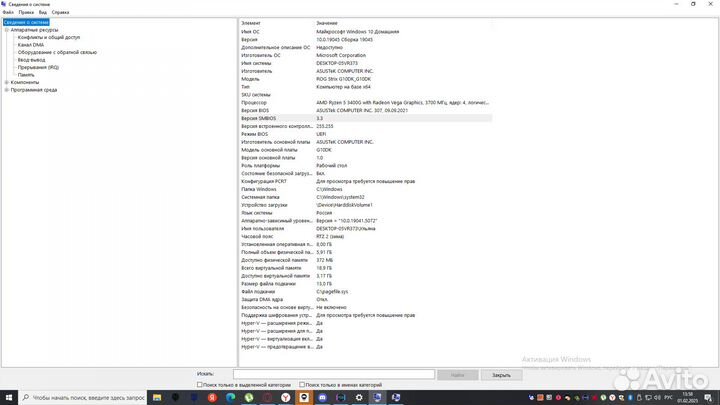Click the network tray icon
Screen dimensions: 720x405
[x=648, y=398]
